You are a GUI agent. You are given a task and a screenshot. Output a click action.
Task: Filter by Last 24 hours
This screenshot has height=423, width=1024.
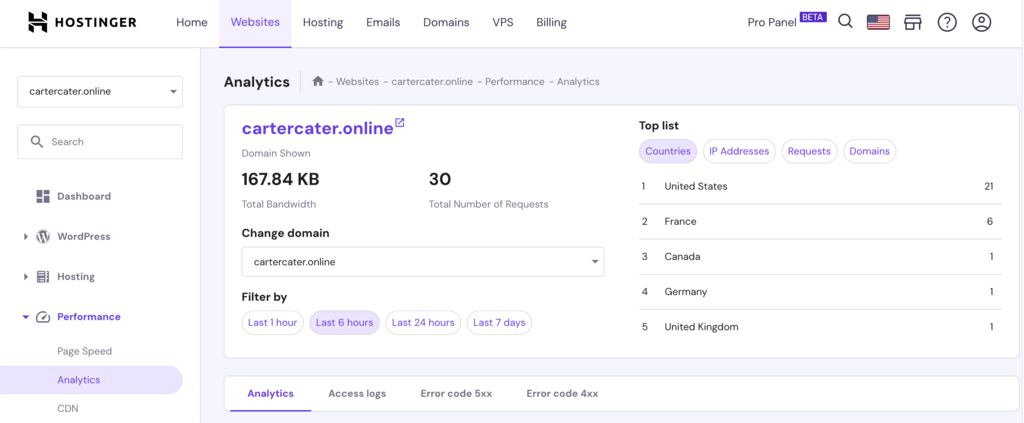tap(423, 322)
